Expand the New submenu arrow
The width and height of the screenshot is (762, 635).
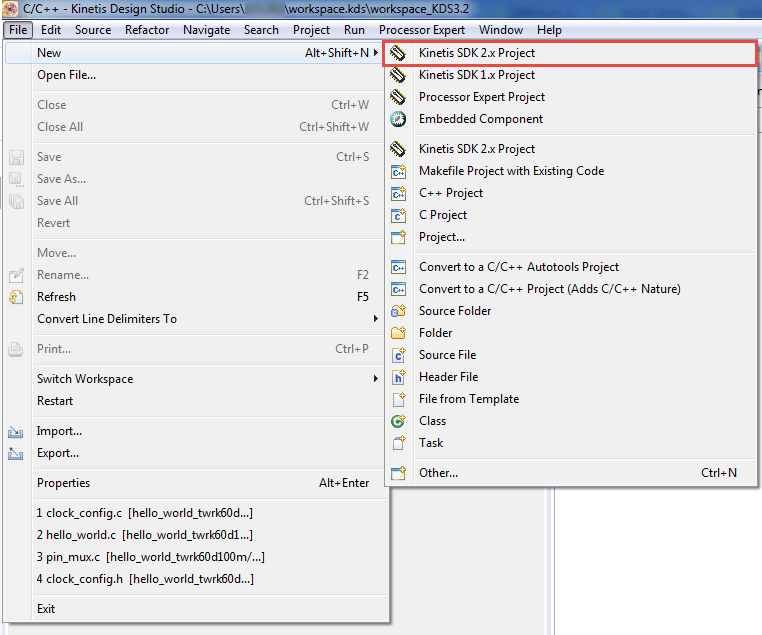pos(376,52)
